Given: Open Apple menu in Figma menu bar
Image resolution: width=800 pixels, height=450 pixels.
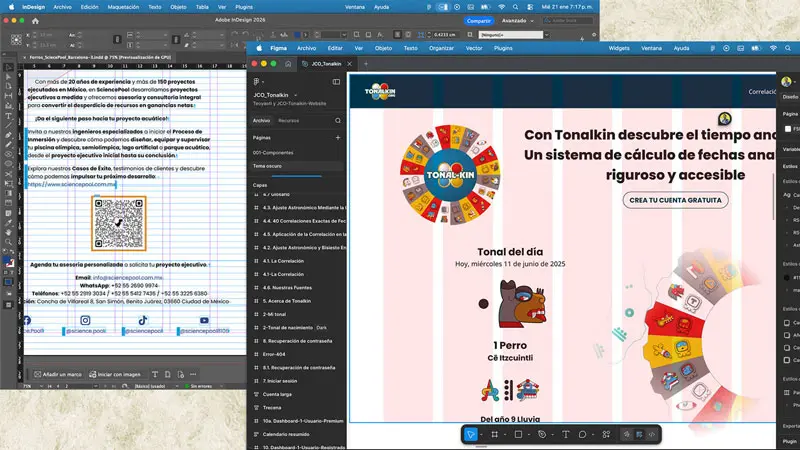Looking at the screenshot, I should 259,48.
